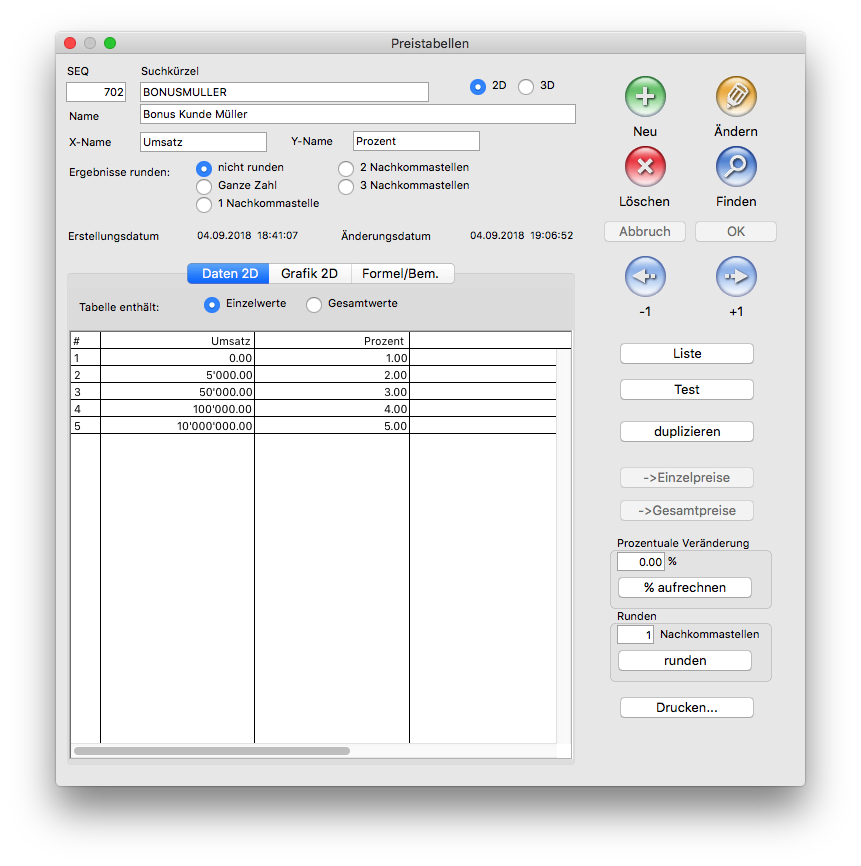Select the 3D radio button
Image resolution: width=861 pixels, height=866 pixels.
click(x=526, y=87)
